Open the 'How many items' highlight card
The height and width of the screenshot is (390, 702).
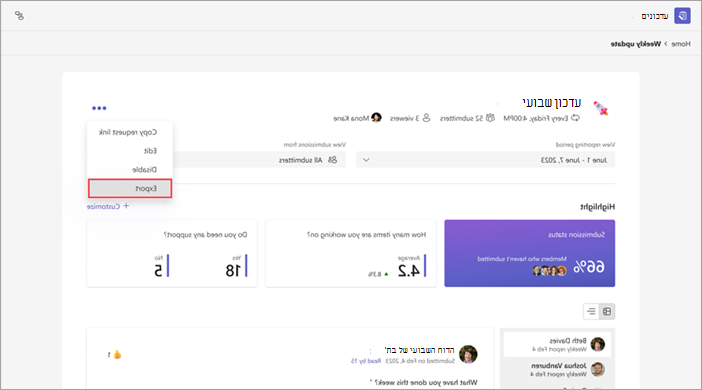(351, 253)
